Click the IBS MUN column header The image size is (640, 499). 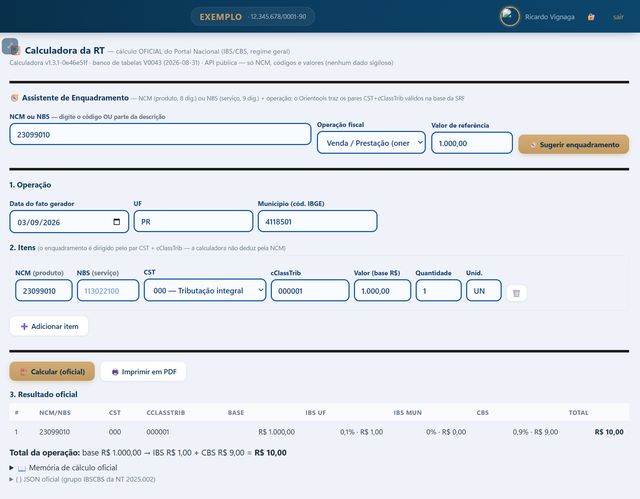point(407,413)
